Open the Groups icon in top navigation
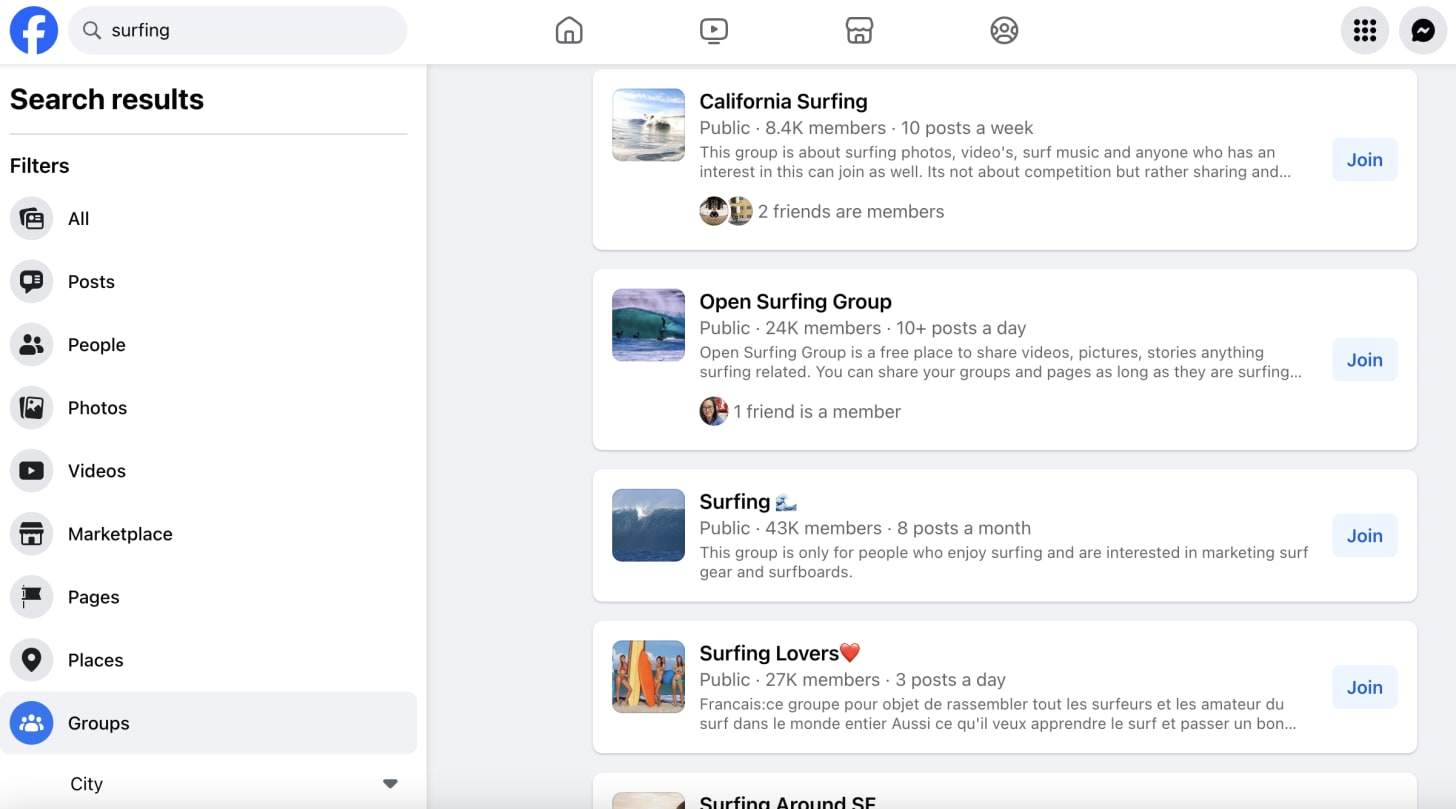The image size is (1456, 809). [x=1004, y=31]
